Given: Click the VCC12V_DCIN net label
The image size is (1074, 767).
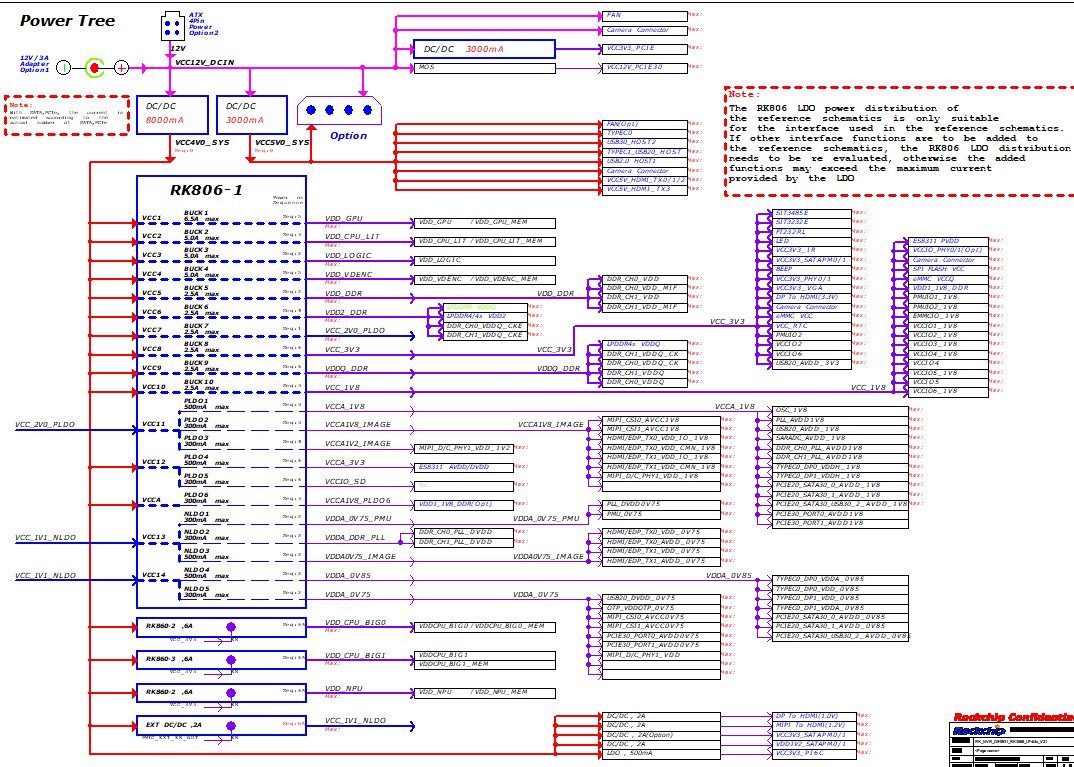Looking at the screenshot, I should coord(204,63).
